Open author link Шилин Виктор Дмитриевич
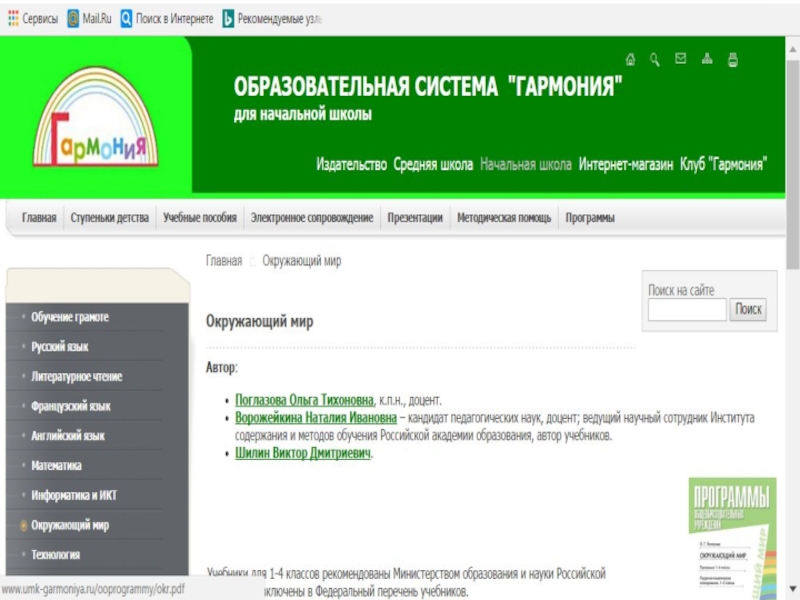This screenshot has width=800, height=600. pos(303,453)
